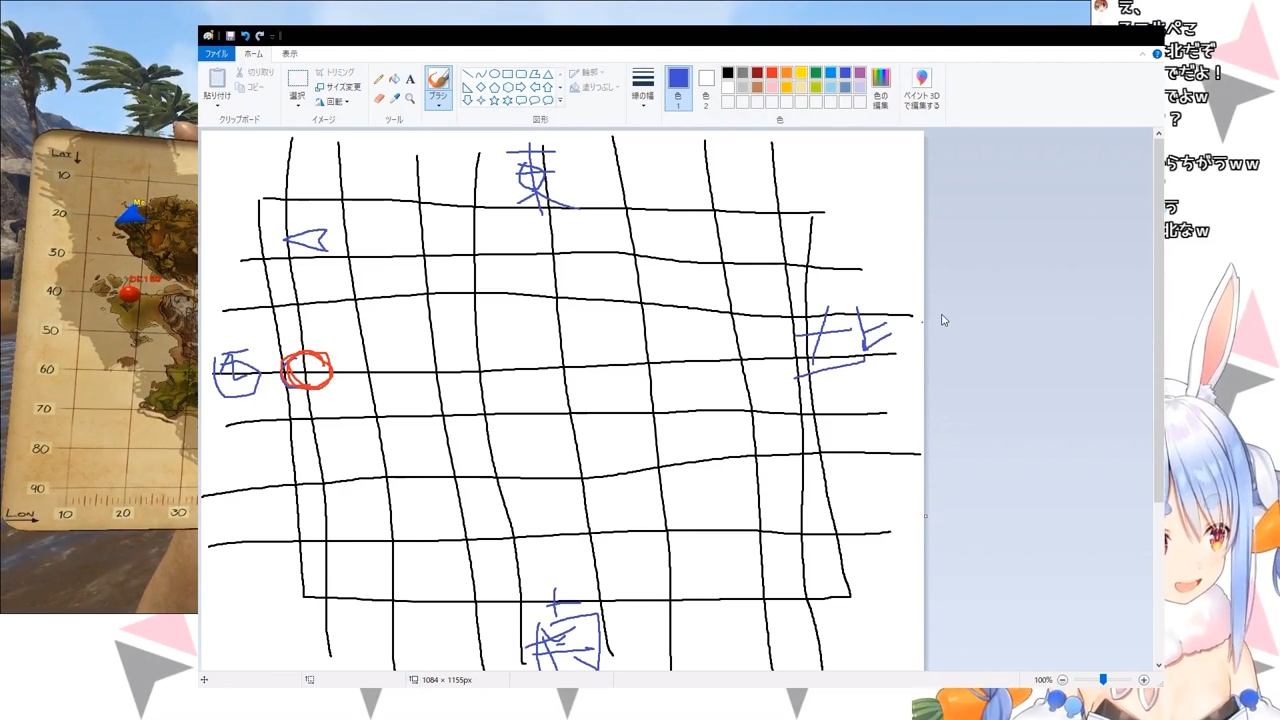Open Edit with Paint 3D

click(x=921, y=88)
